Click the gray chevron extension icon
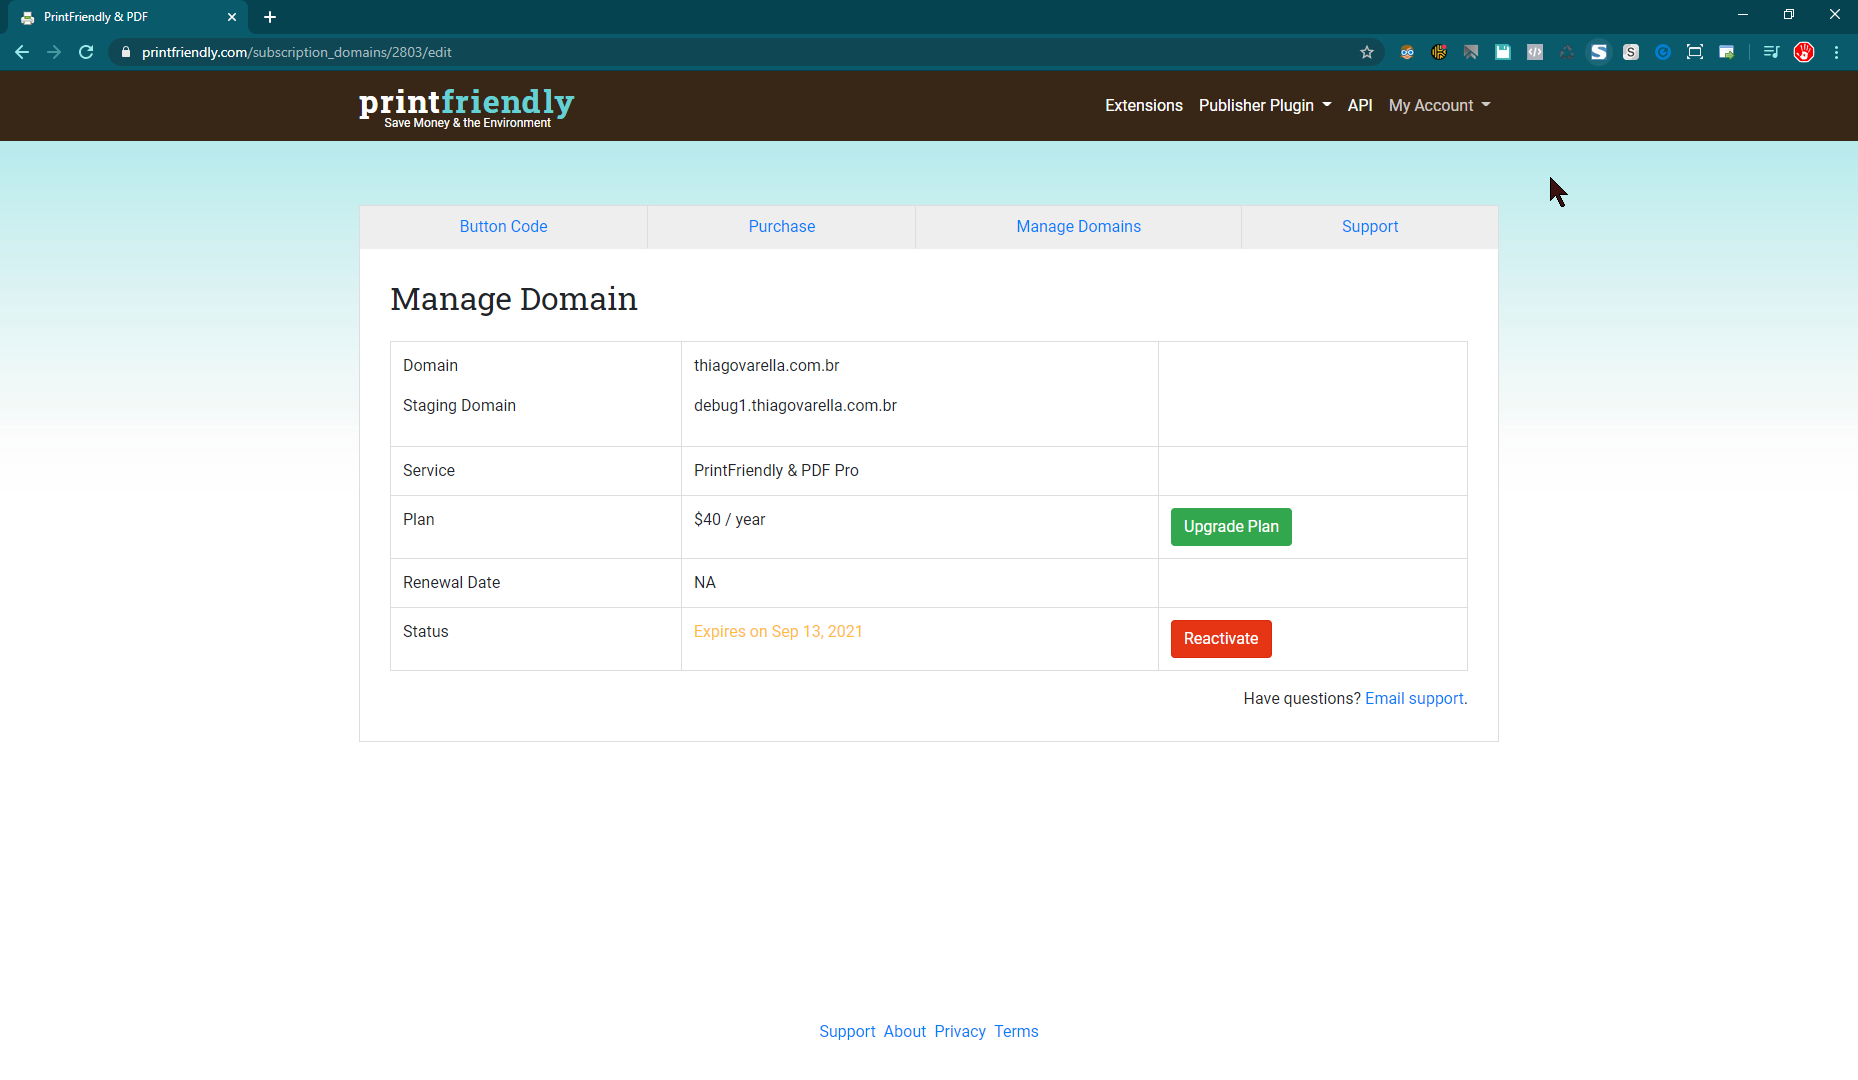 coord(1471,52)
